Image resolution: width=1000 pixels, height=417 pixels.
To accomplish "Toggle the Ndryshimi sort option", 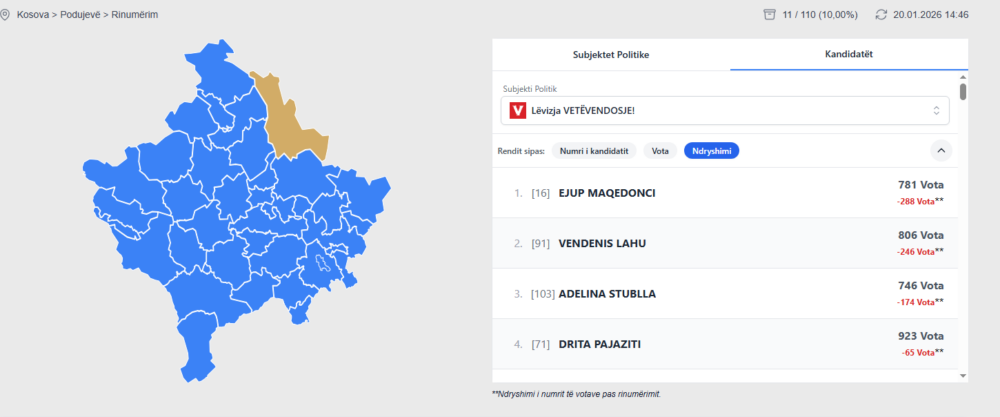I will pos(711,150).
